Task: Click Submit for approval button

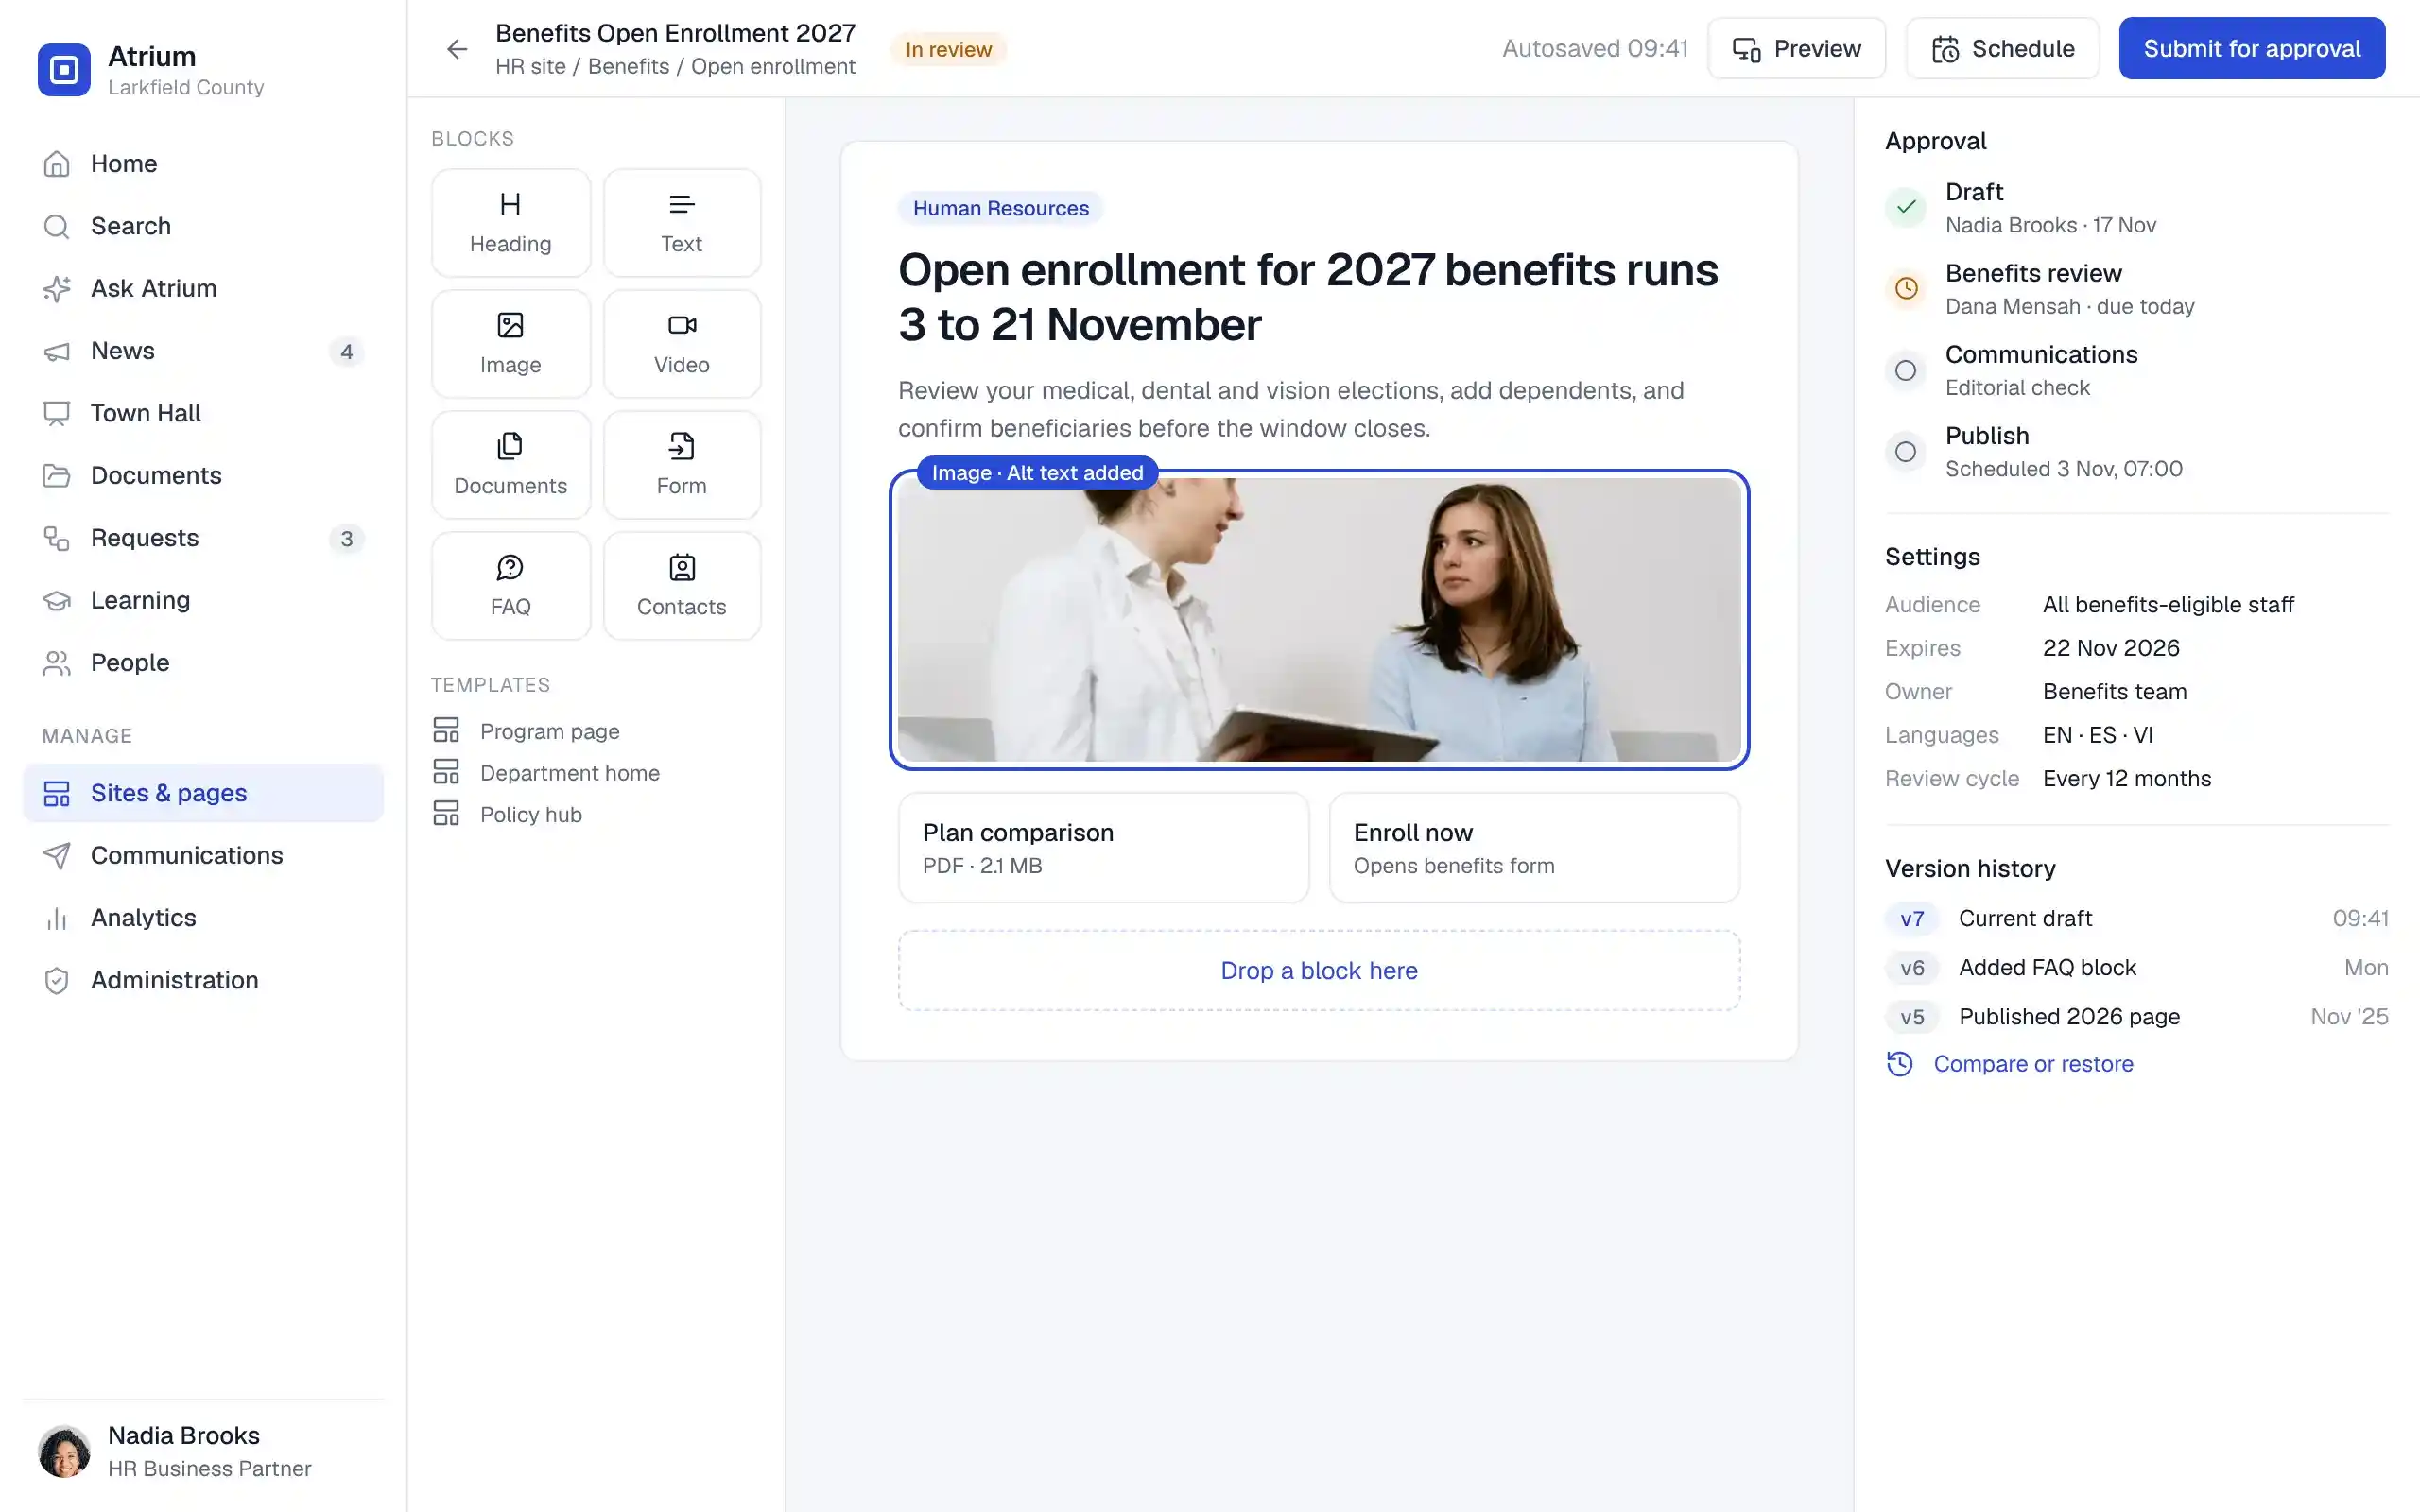Action: tap(2251, 48)
